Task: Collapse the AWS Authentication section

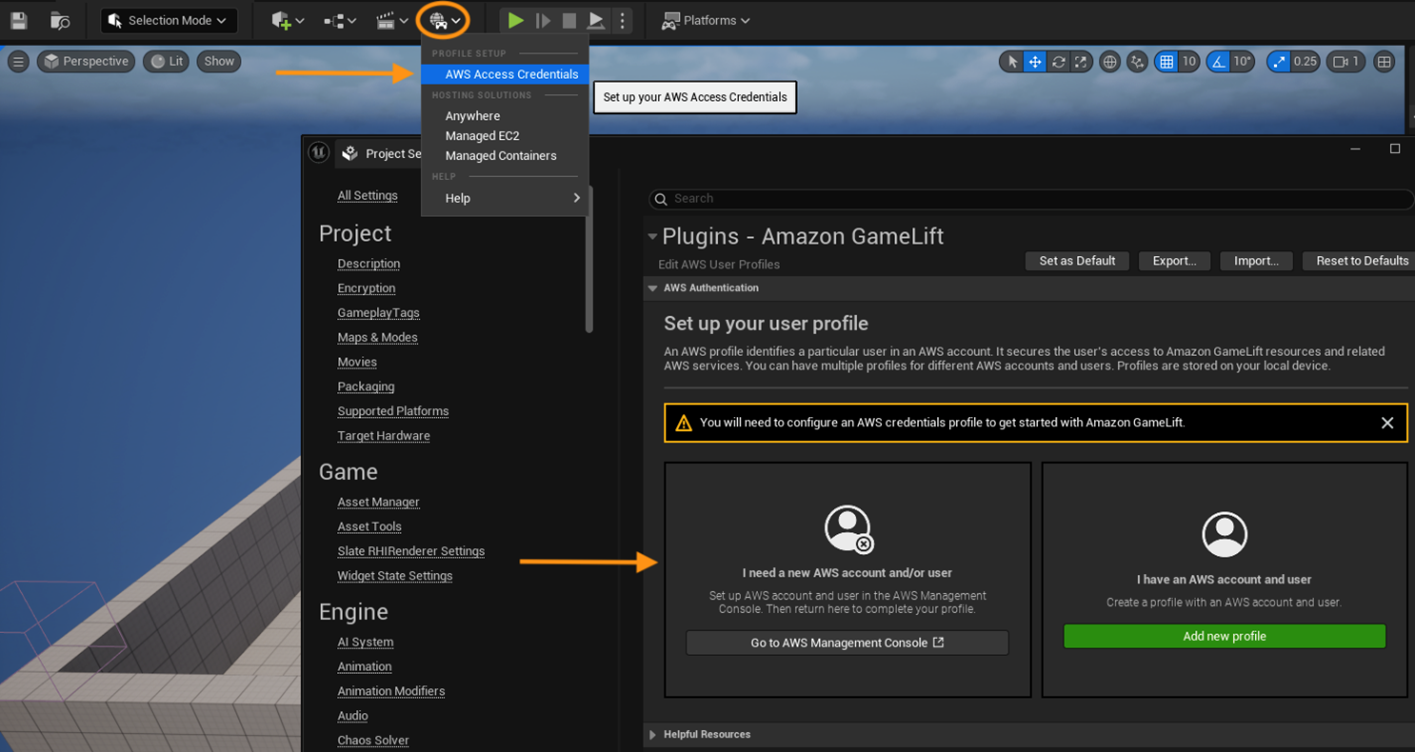Action: click(x=653, y=288)
